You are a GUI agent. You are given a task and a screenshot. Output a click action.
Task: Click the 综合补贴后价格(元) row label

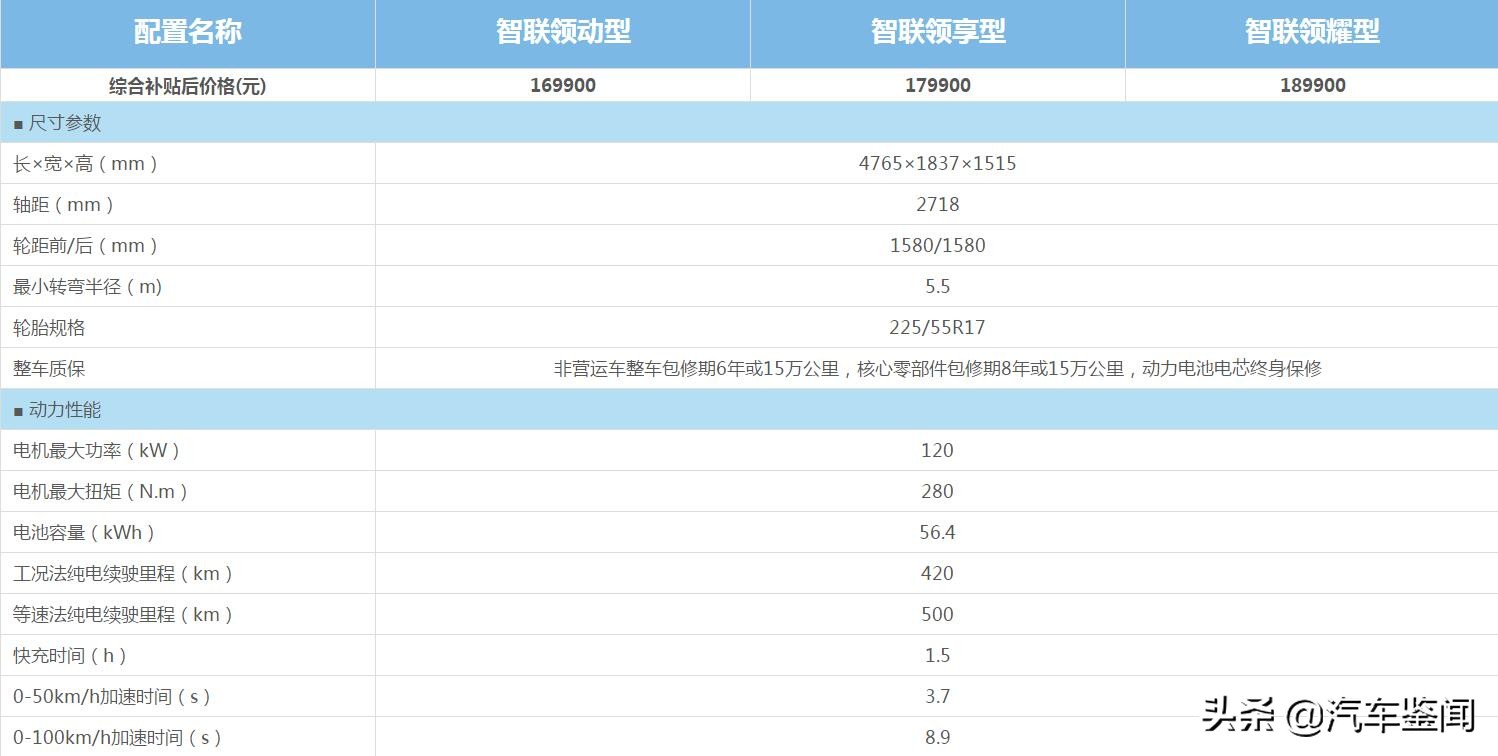coord(186,84)
